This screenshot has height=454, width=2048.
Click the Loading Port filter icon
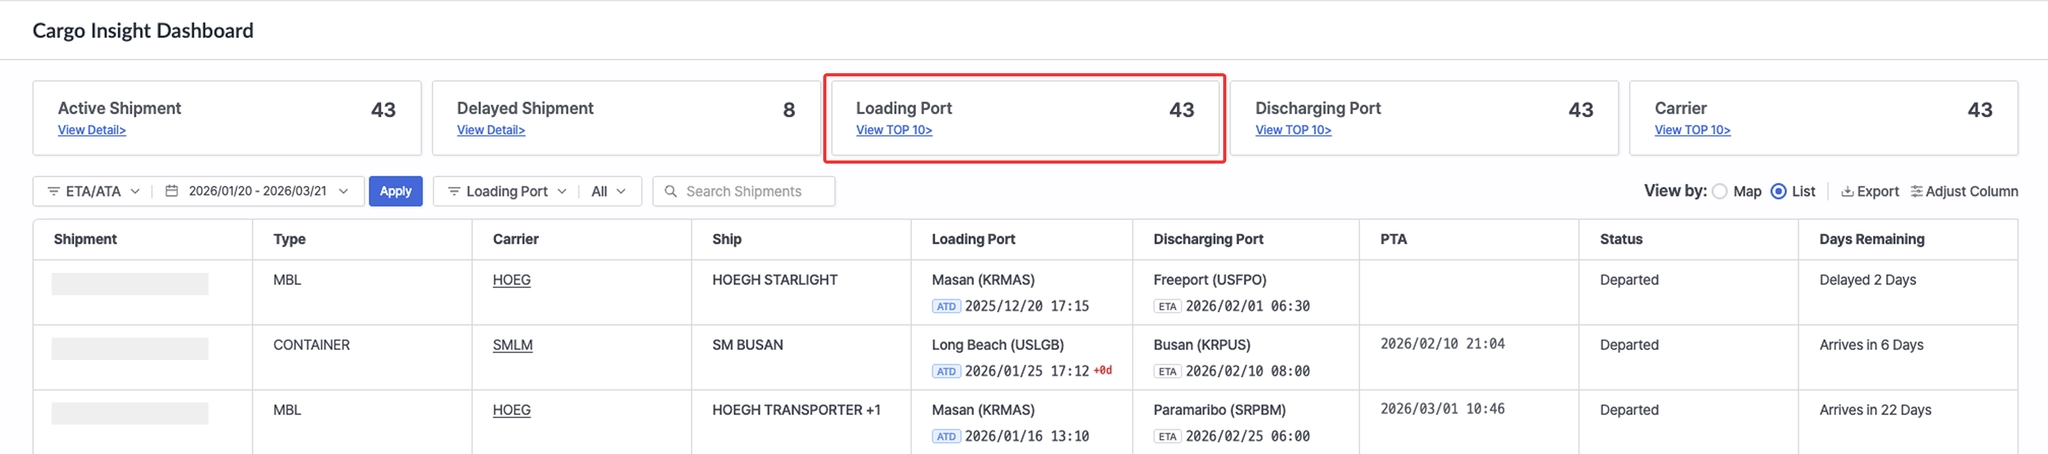click(x=454, y=191)
